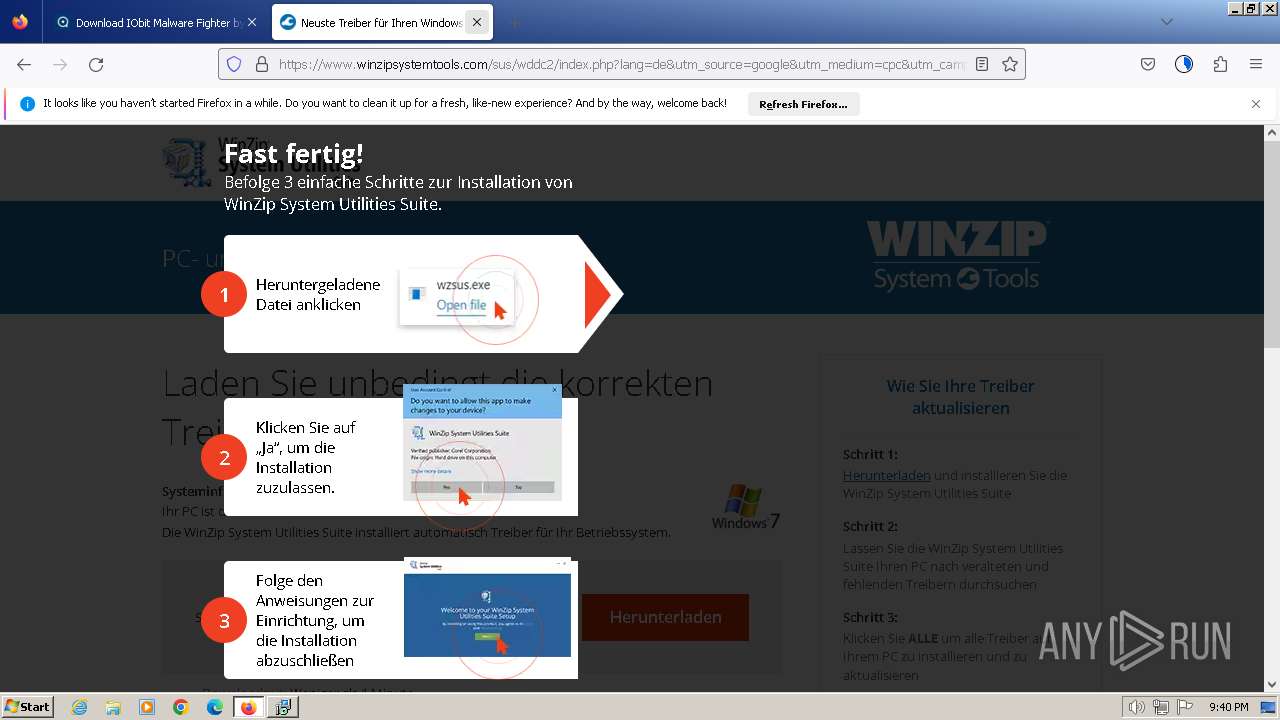Dismiss the Firefox refresh notification bar

click(1256, 104)
